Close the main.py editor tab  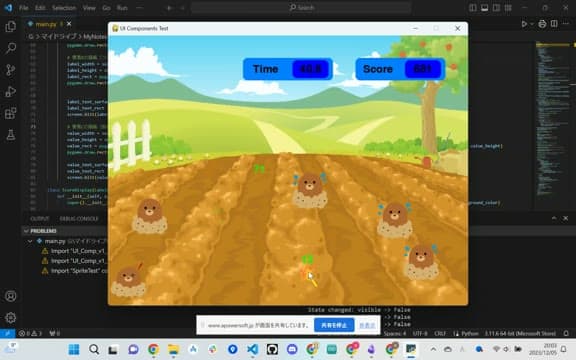coord(69,24)
